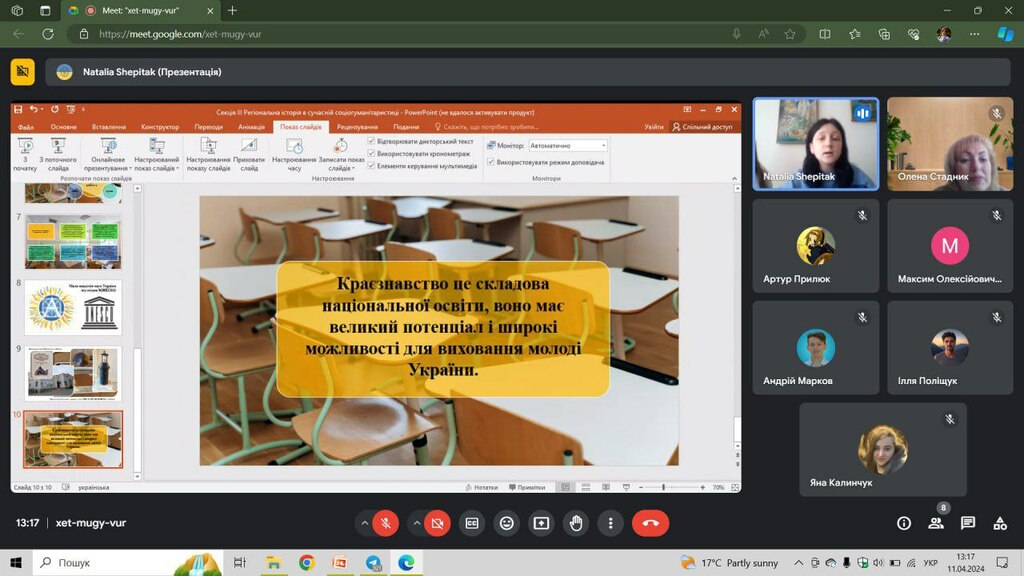Click the Present now screen share icon
Image resolution: width=1024 pixels, height=576 pixels.
541,523
